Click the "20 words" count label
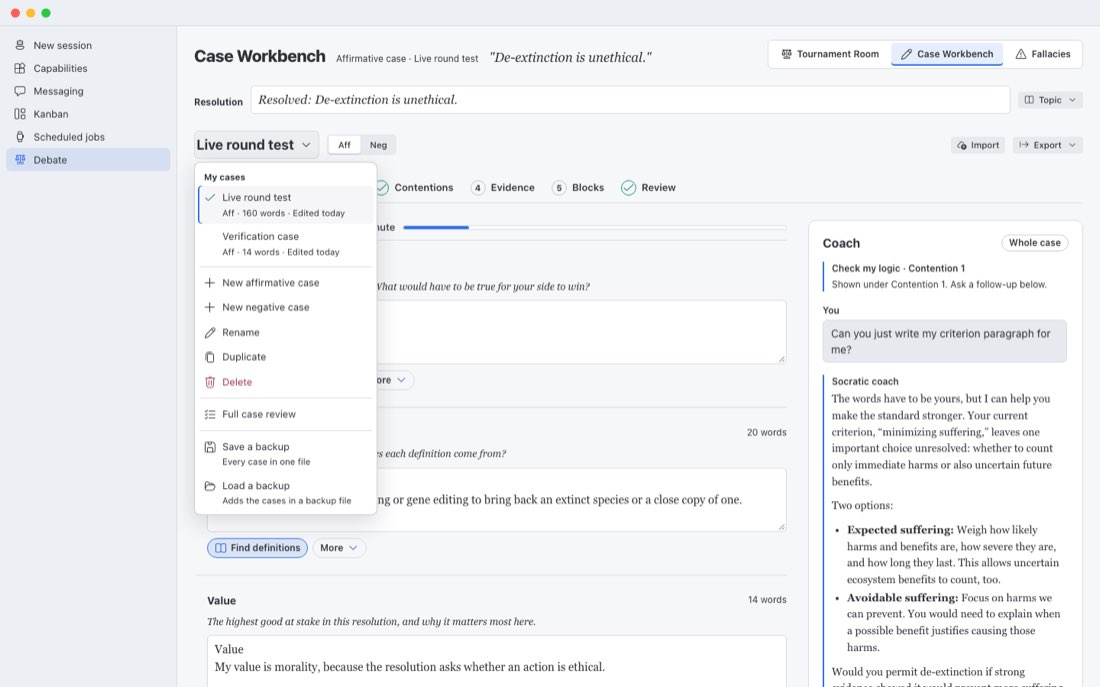 (x=766, y=432)
